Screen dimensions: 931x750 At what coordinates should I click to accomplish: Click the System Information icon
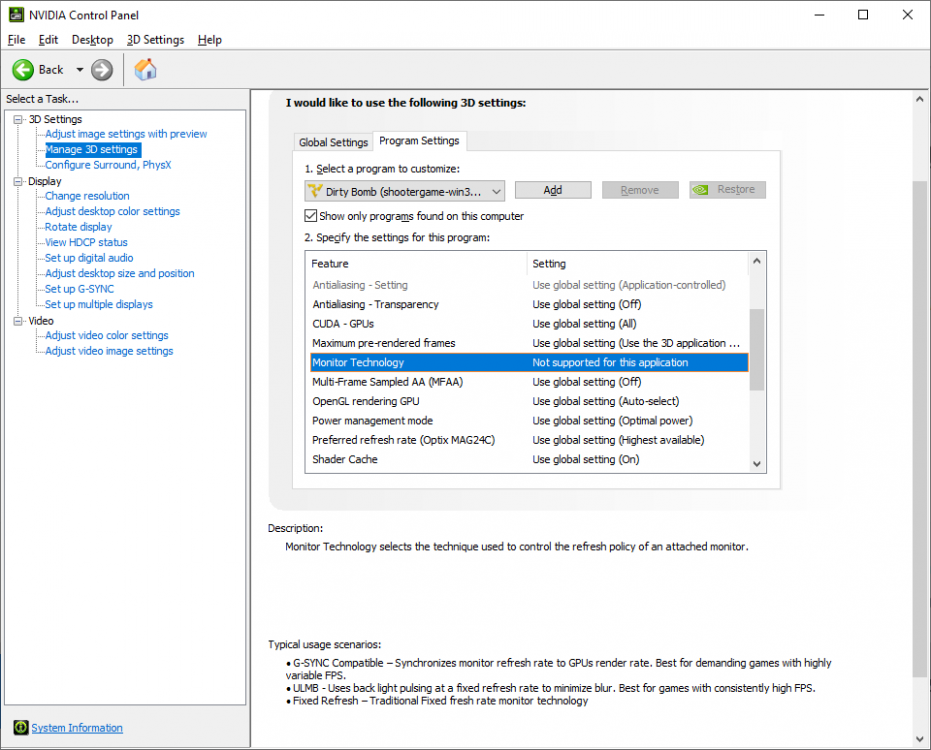(x=21, y=727)
